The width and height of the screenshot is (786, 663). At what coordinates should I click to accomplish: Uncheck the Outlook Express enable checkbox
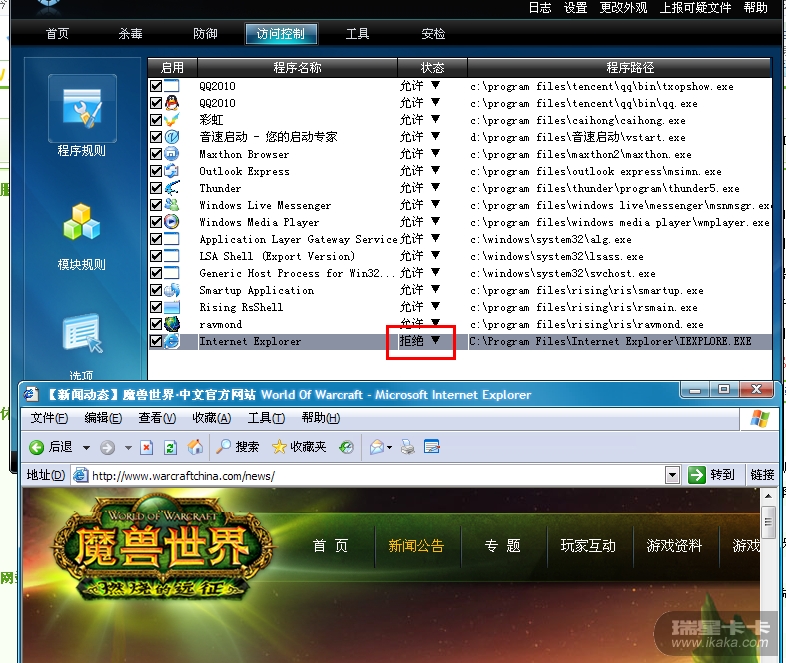click(156, 171)
